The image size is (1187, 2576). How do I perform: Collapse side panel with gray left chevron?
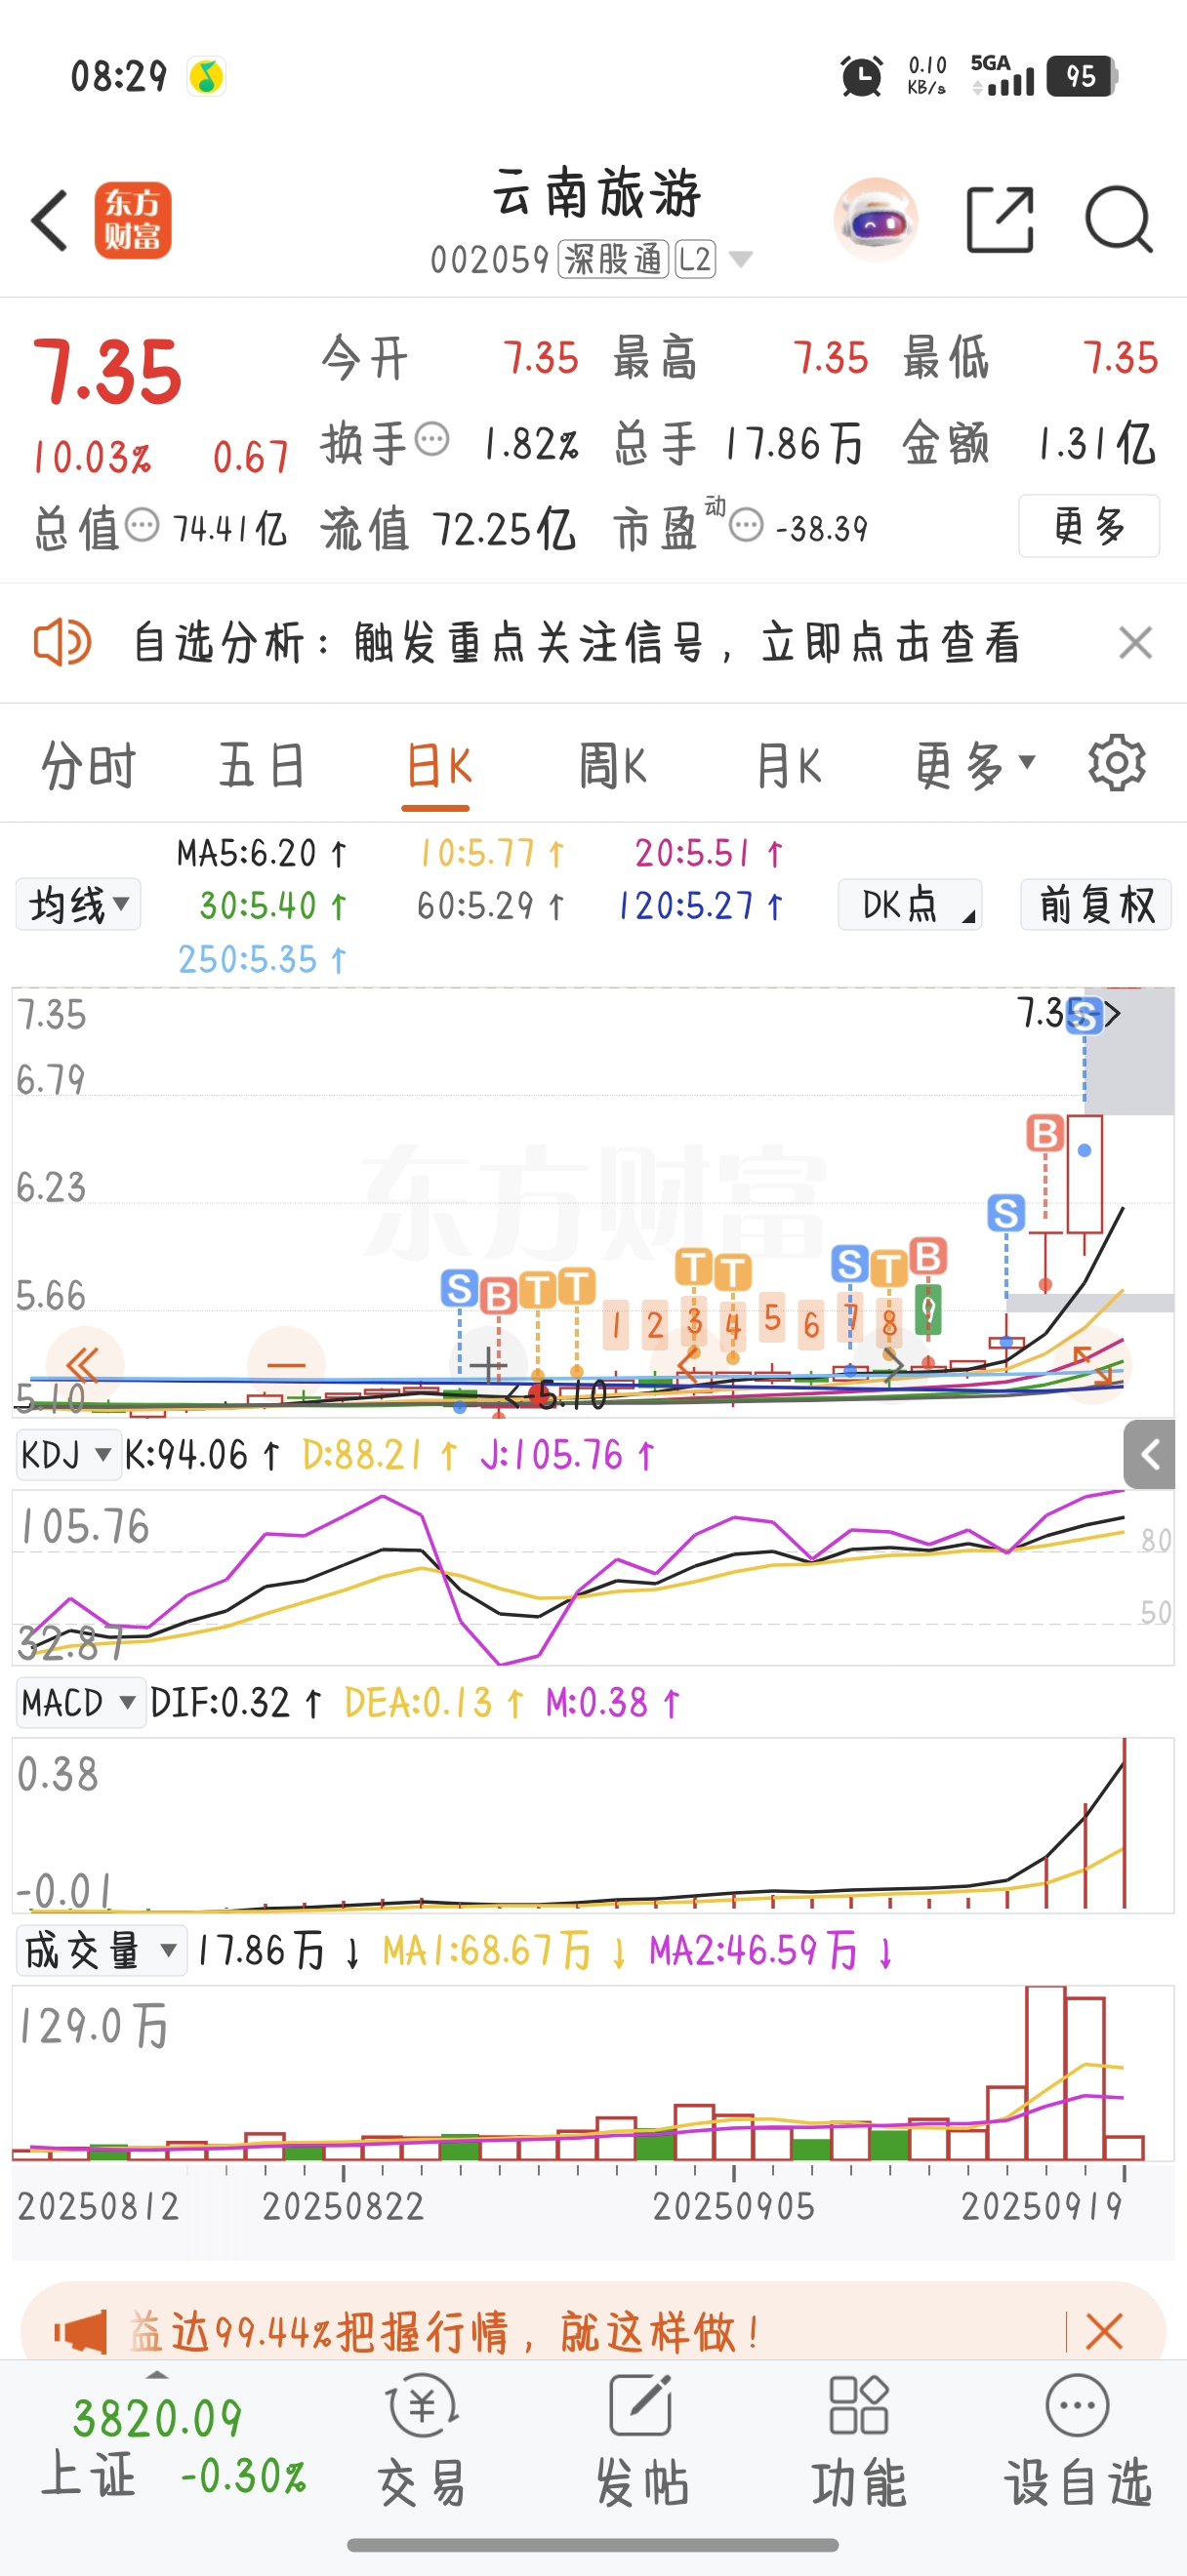[1149, 1454]
